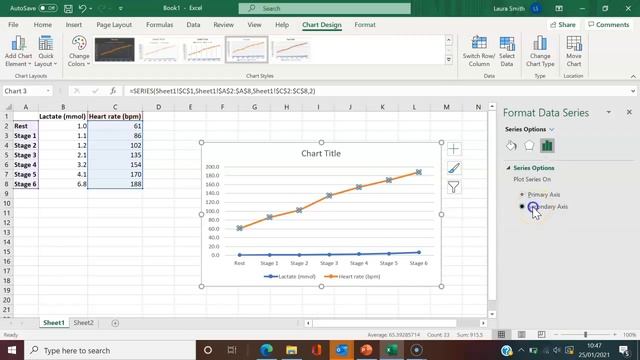Image resolution: width=640 pixels, height=360 pixels.
Task: Open Change Colors palette
Action: [x=79, y=51]
